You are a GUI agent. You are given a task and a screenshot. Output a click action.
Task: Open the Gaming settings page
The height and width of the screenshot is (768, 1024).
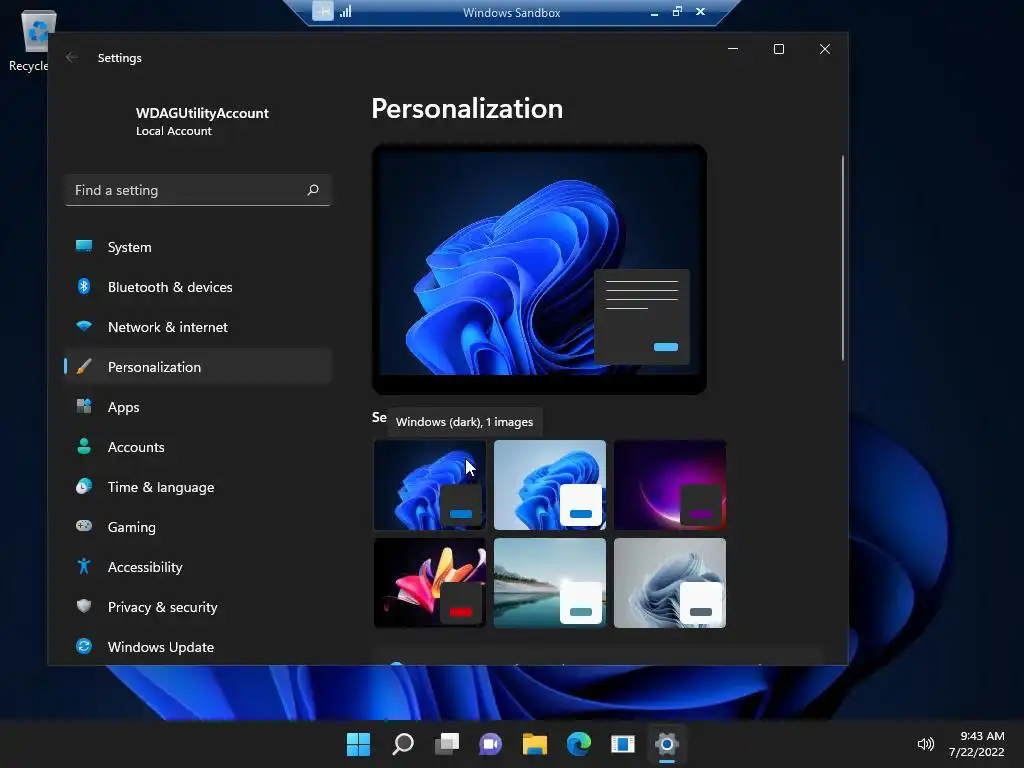pyautogui.click(x=198, y=526)
